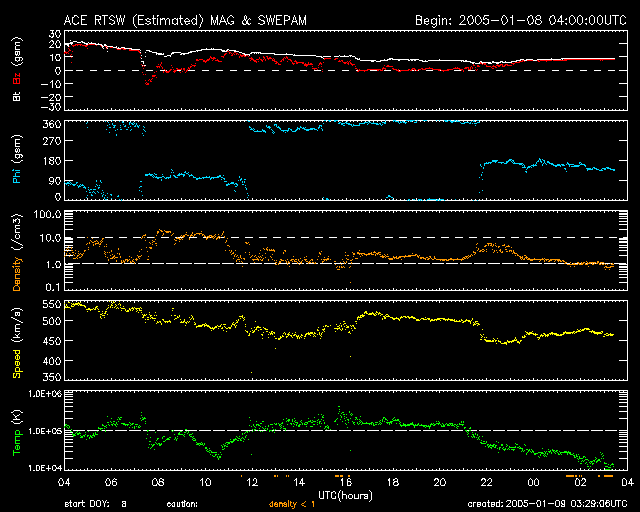640x512 pixels.
Task: Click the orange 'Density (/cm3)' axis label
Action: pos(17,252)
